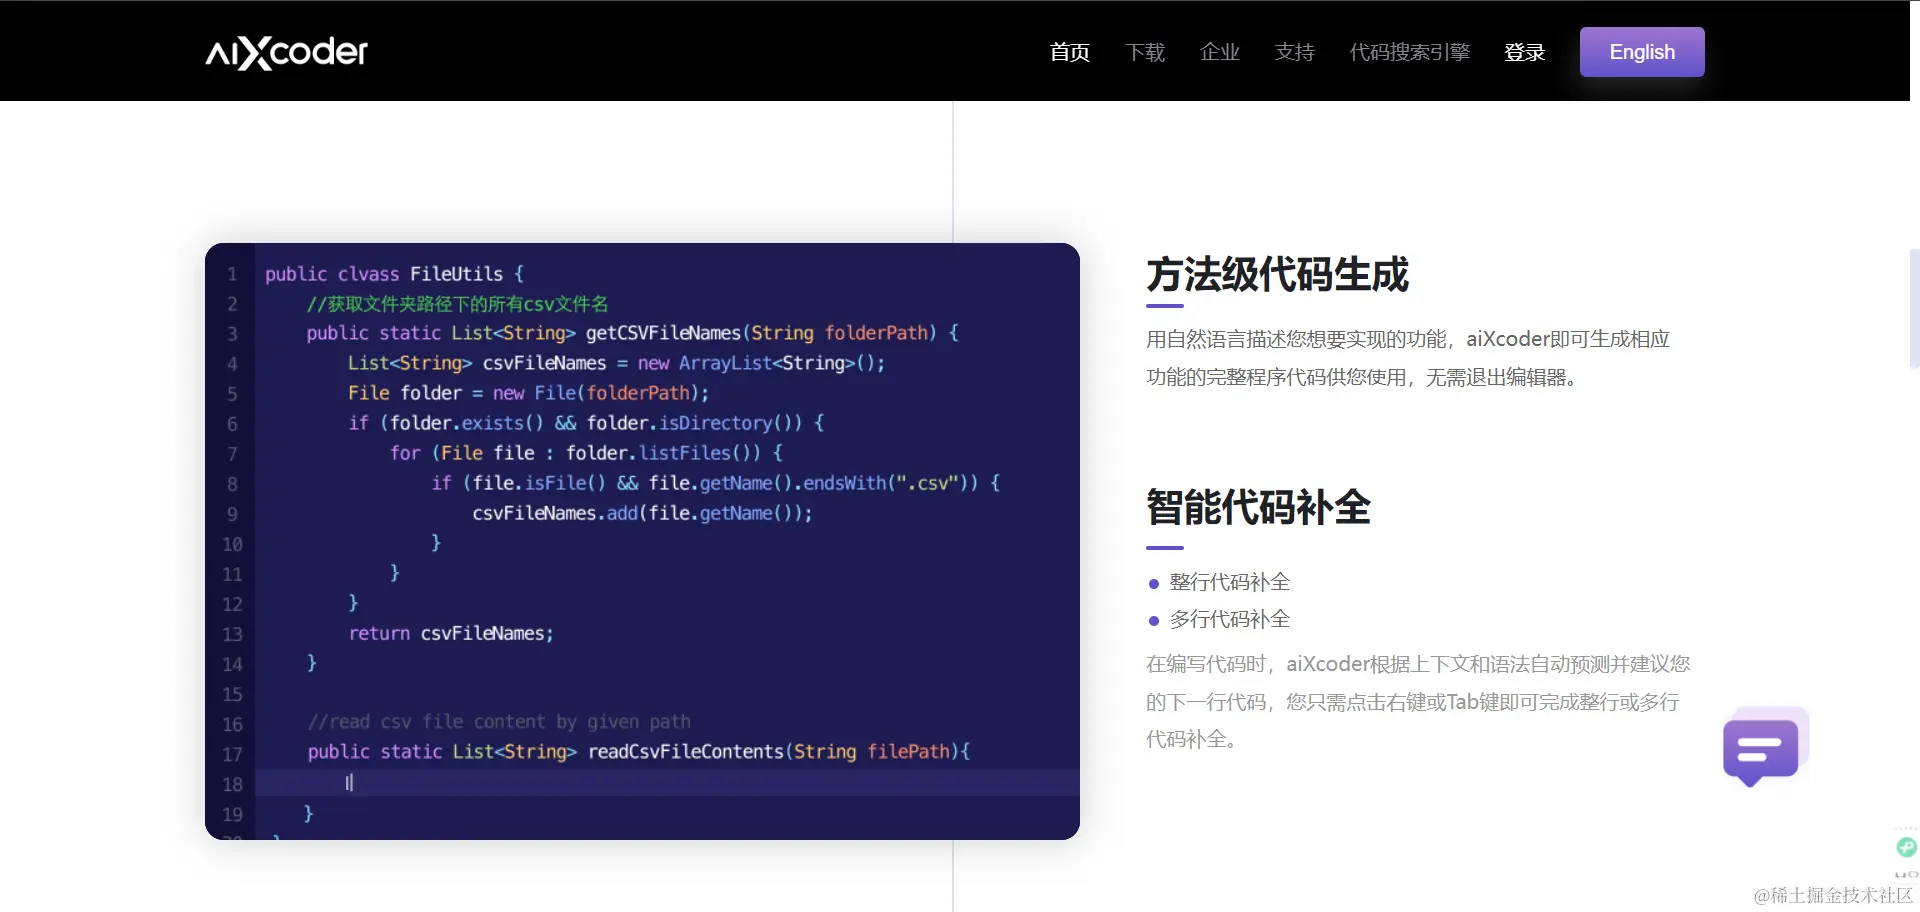Viewport: 1920px width, 912px height.
Task: Click line number 15 in code gutter
Action: pyautogui.click(x=232, y=694)
